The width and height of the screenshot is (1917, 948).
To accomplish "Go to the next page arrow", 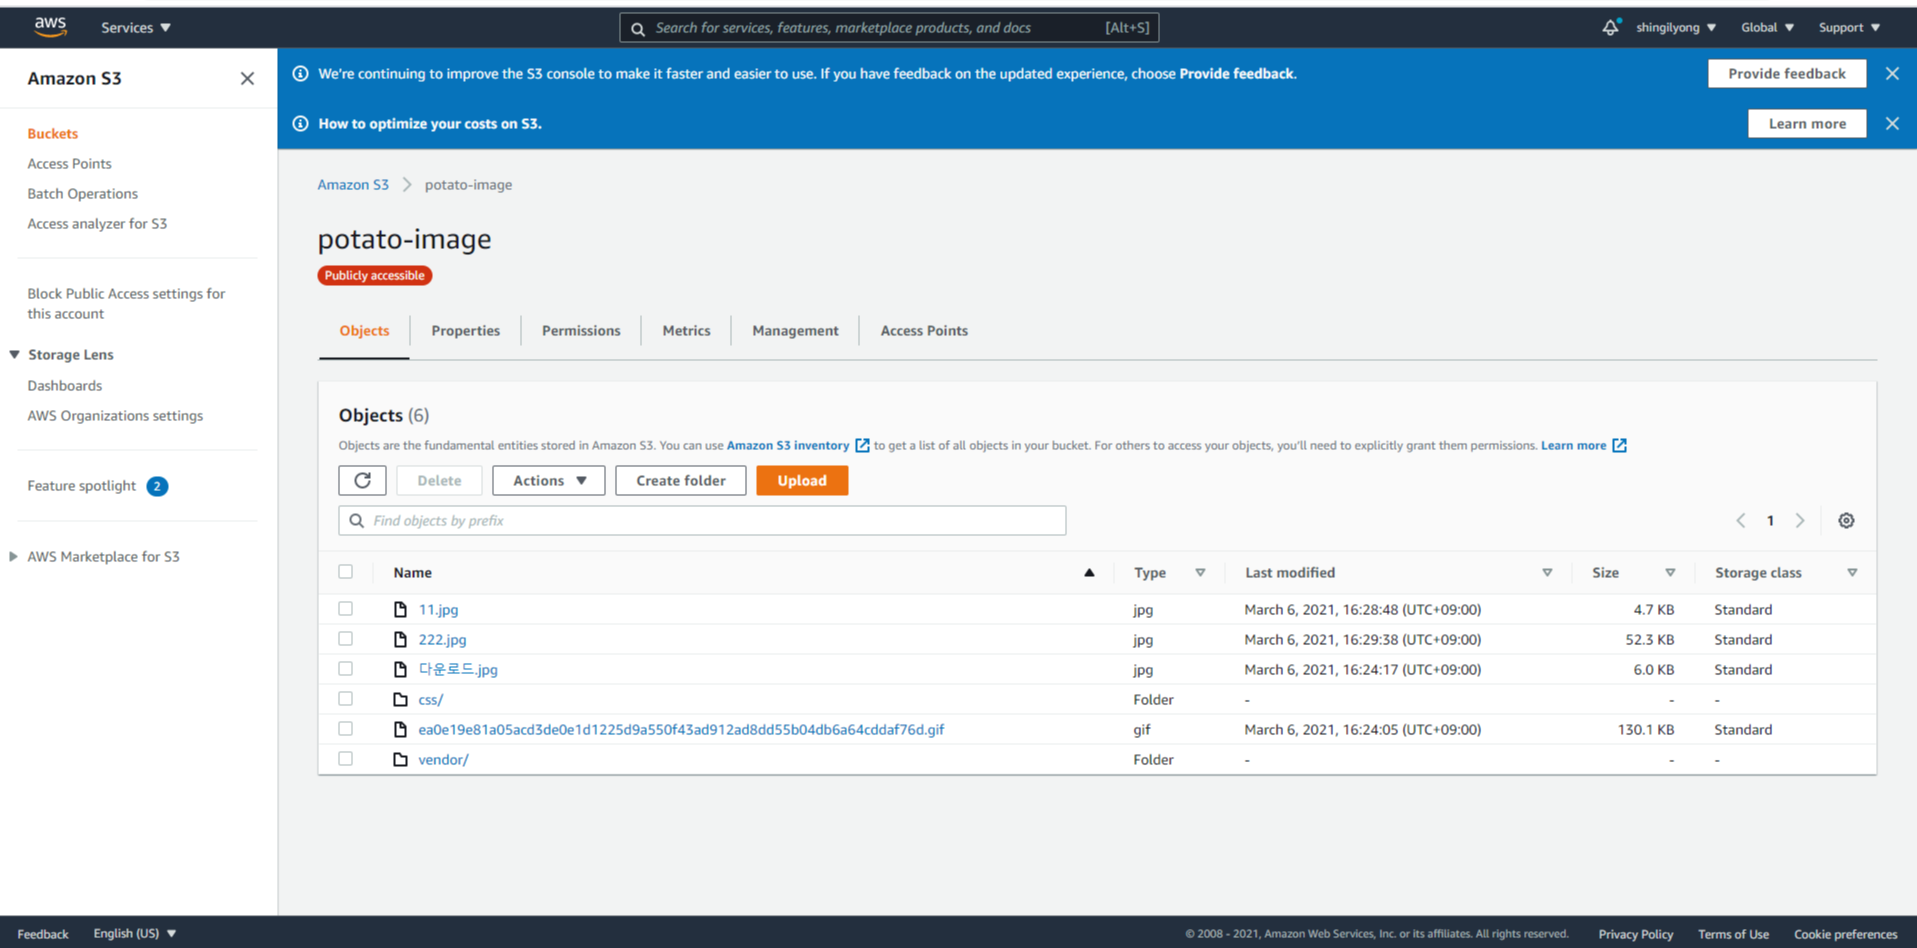I will click(1800, 520).
